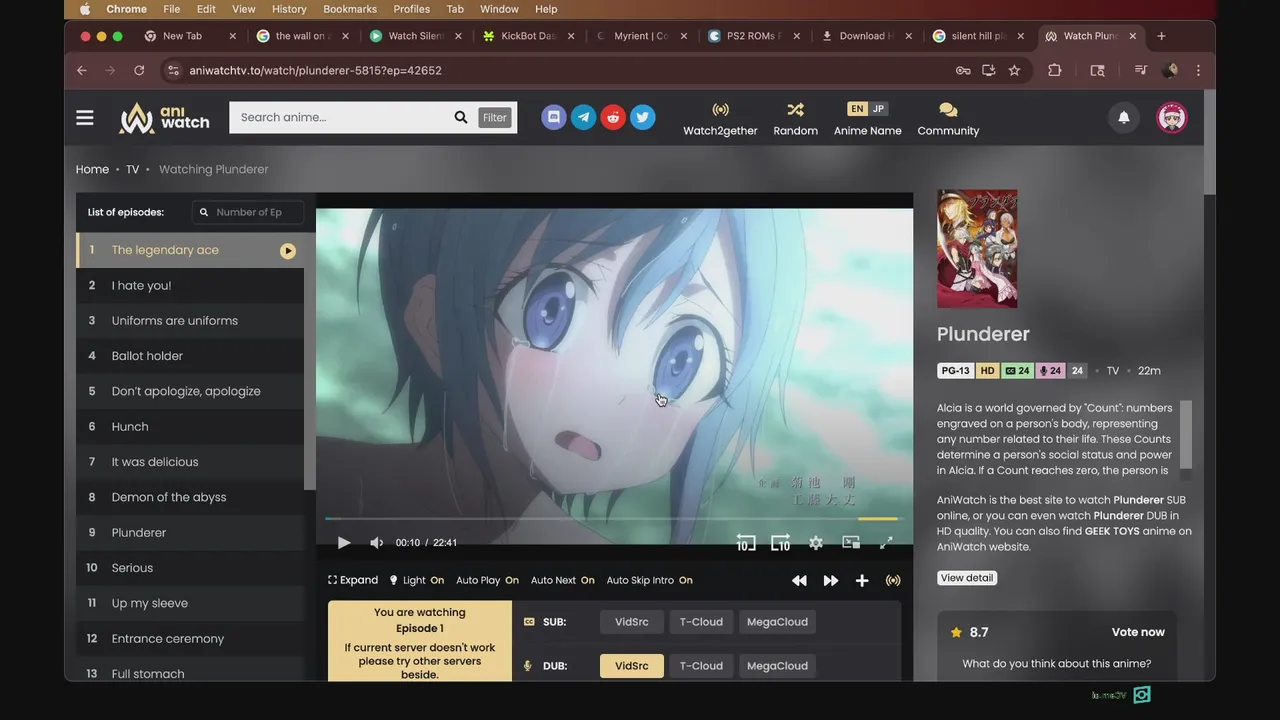Focus Number of Ep search field
Screen dimensions: 1280x720
[248, 212]
